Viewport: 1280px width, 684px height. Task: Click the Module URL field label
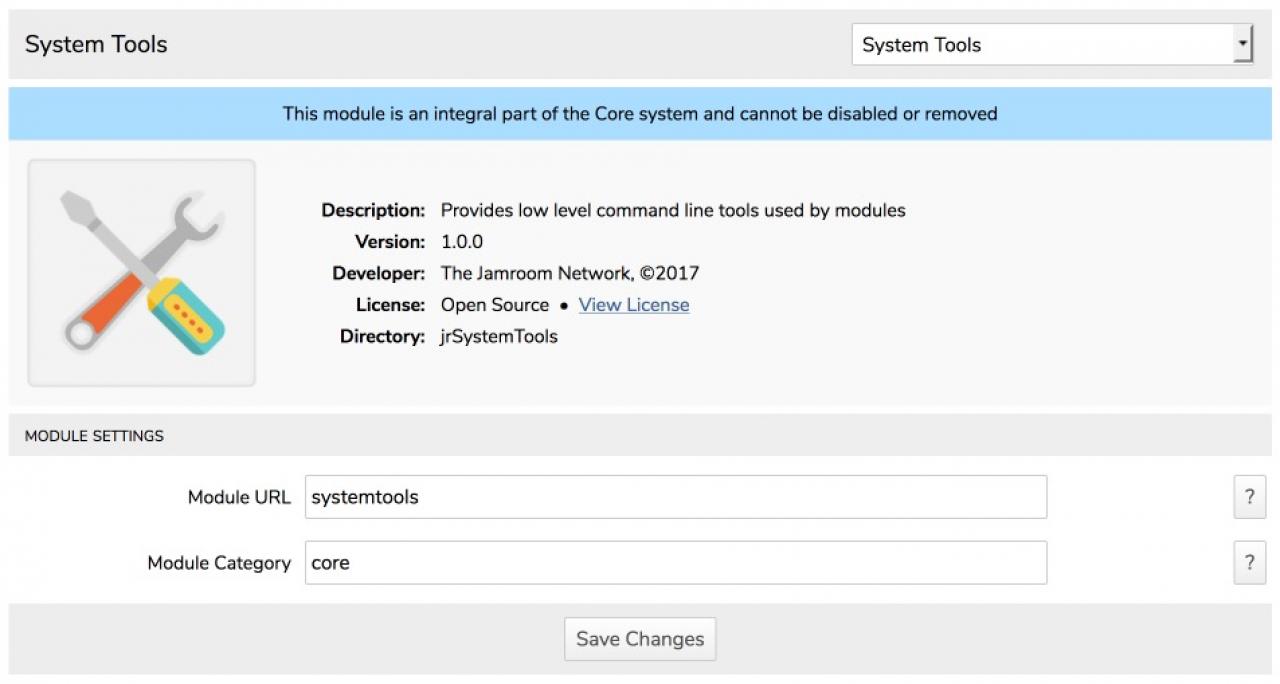pos(239,497)
